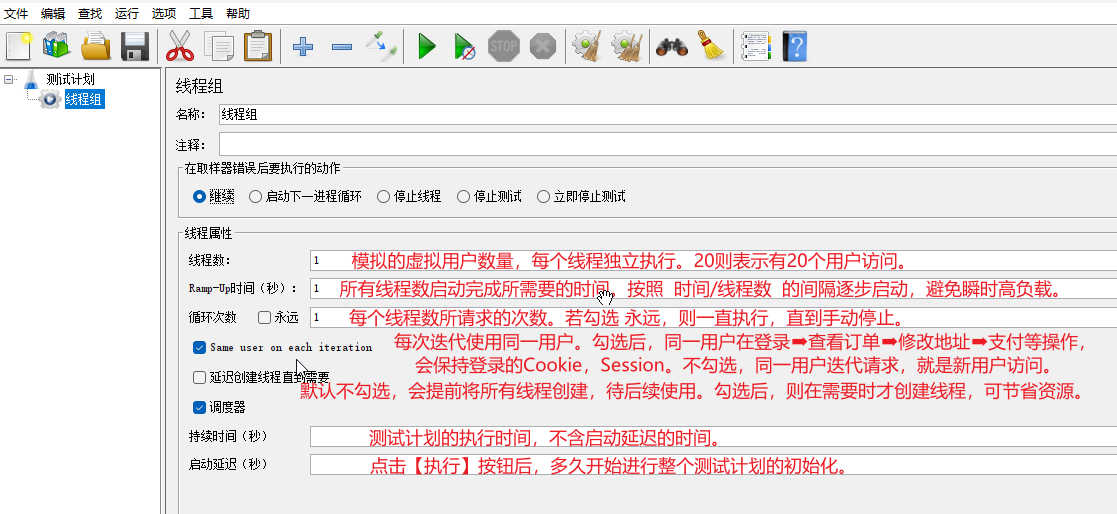Click Start no pauses icon

click(464, 47)
